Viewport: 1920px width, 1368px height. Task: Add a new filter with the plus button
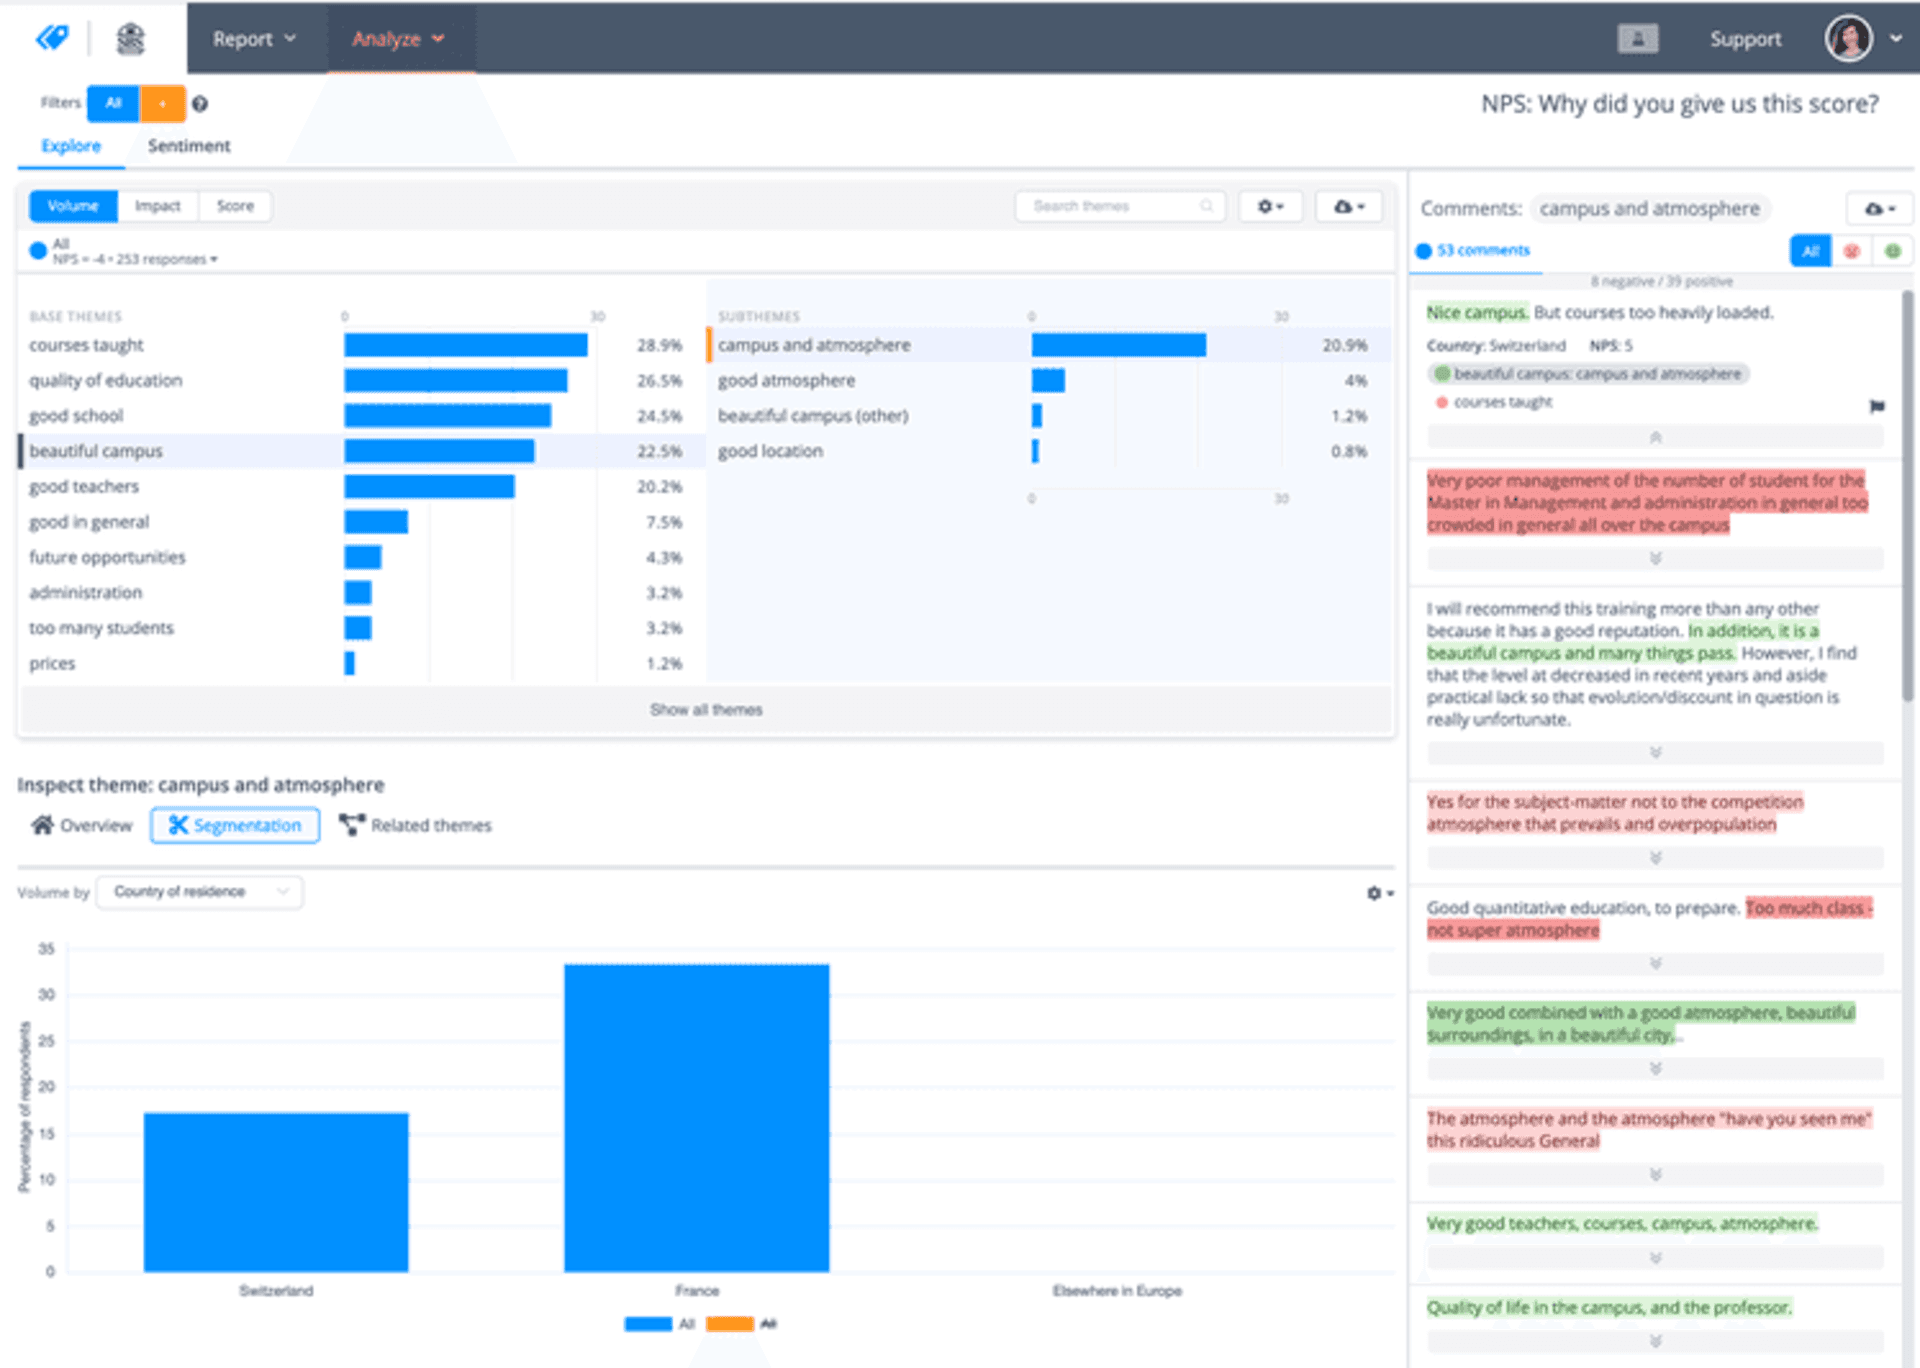[163, 103]
